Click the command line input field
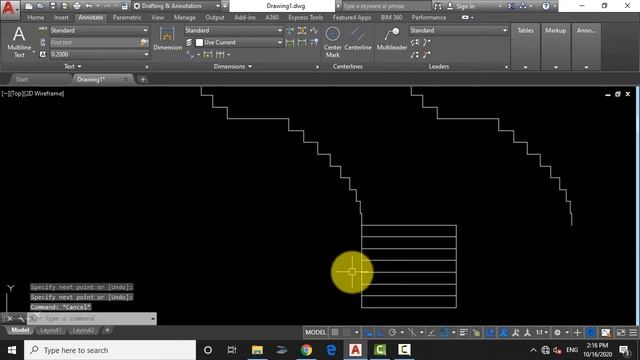Image resolution: width=640 pixels, height=360 pixels. (x=95, y=318)
